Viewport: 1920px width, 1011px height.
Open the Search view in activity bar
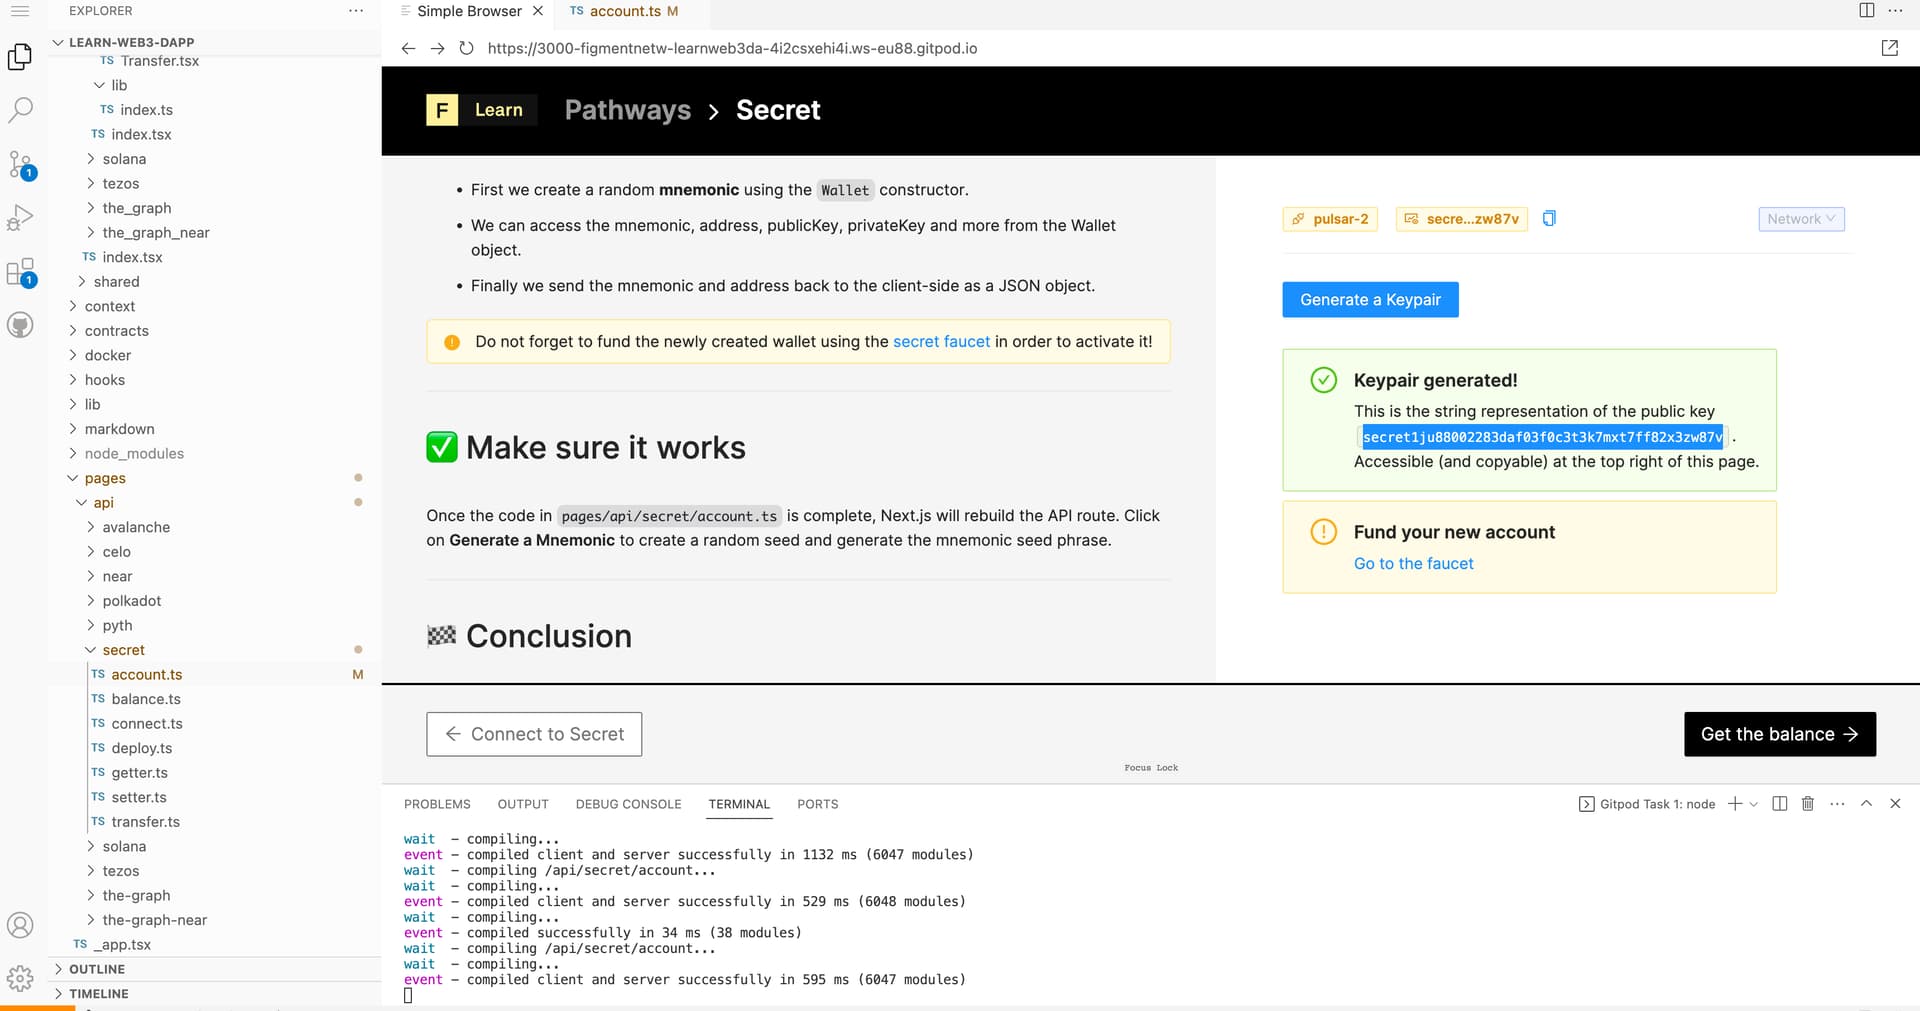[20, 110]
